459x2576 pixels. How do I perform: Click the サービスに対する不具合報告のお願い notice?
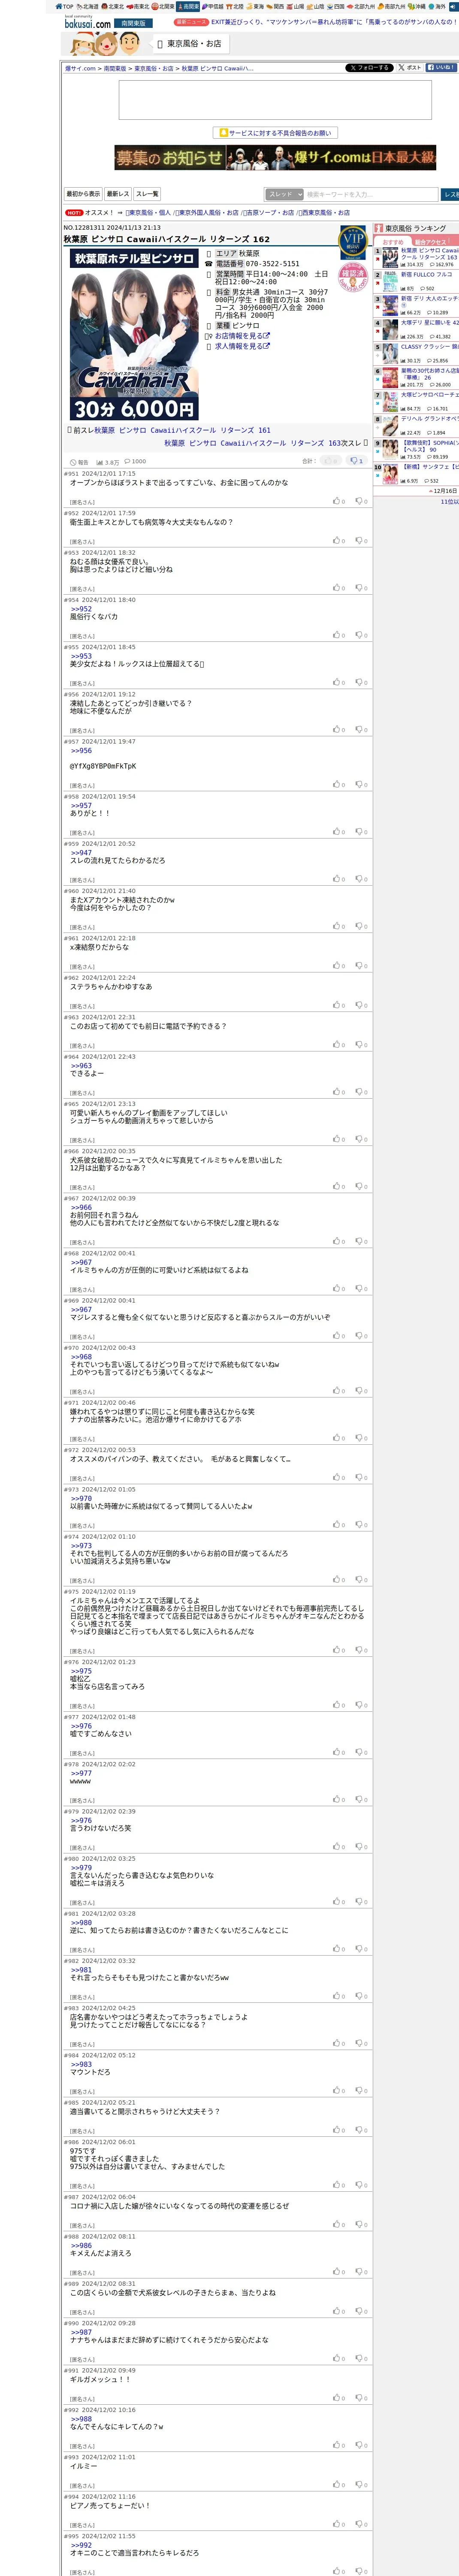point(275,133)
